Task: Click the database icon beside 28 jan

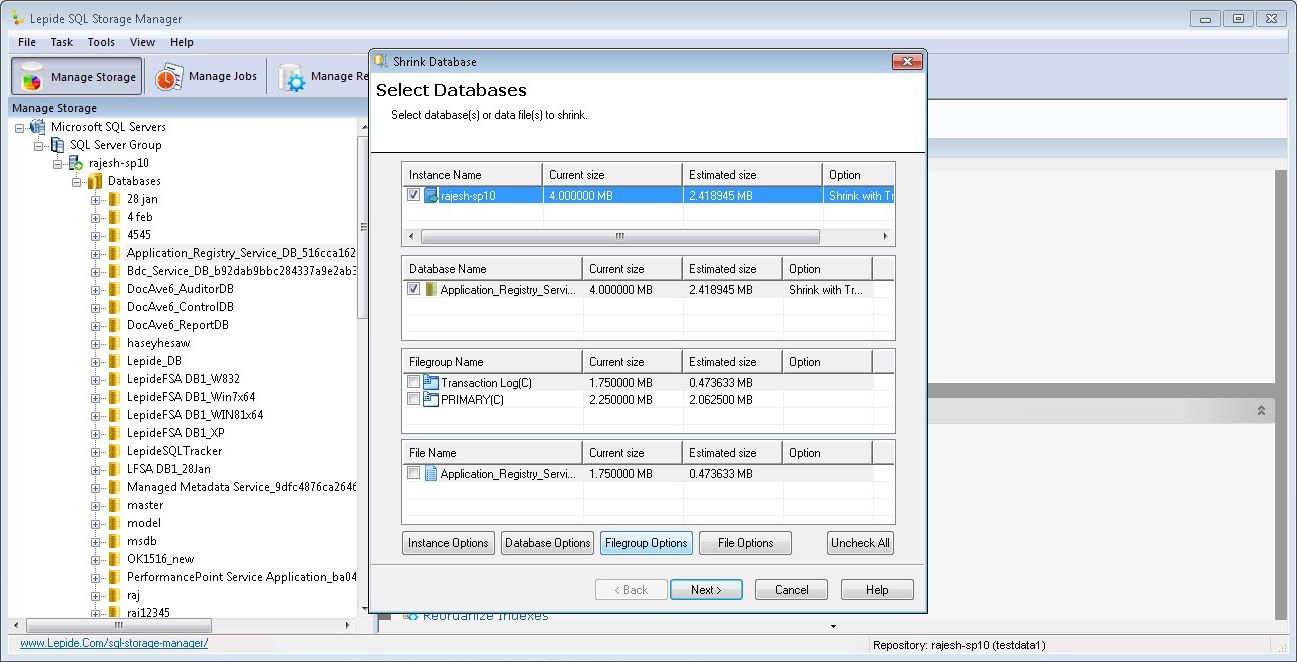Action: [x=113, y=199]
